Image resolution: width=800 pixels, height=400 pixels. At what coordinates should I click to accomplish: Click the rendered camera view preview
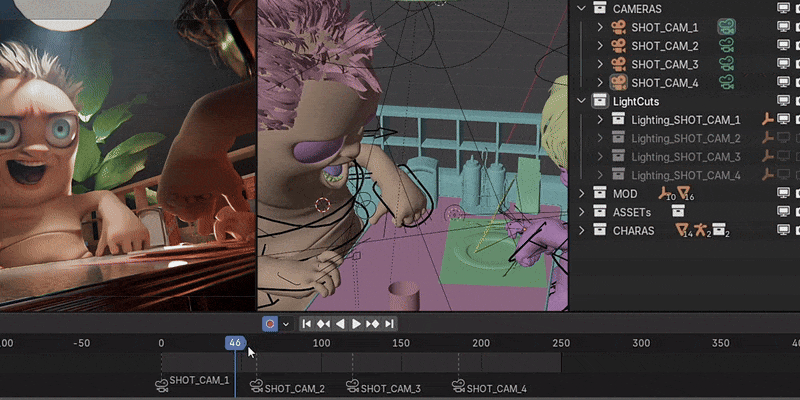tap(128, 155)
